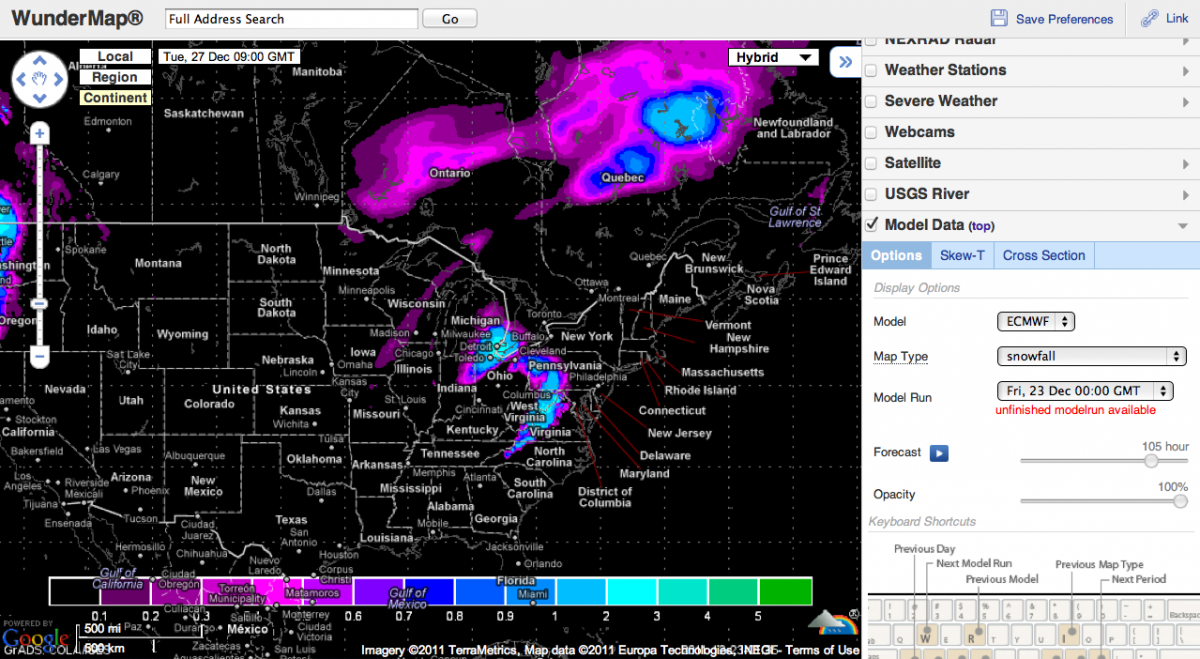The width and height of the screenshot is (1200, 659).
Task: Click the 105 hour forecast value
Action: (x=1165, y=447)
